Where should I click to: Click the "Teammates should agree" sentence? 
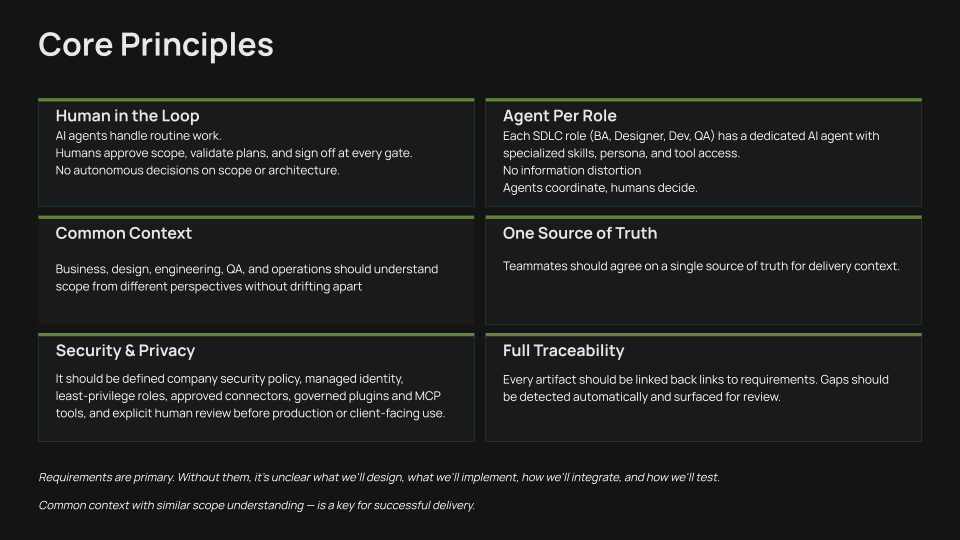point(700,266)
